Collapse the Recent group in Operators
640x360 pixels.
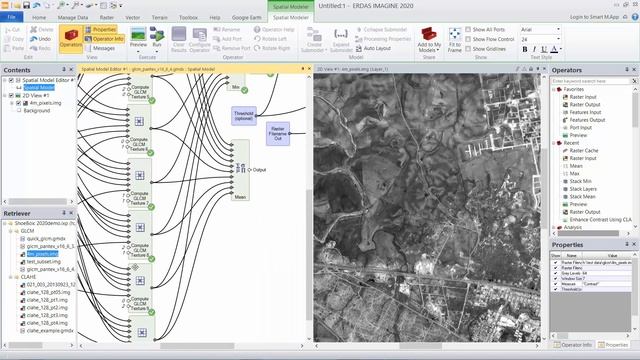pyautogui.click(x=554, y=143)
